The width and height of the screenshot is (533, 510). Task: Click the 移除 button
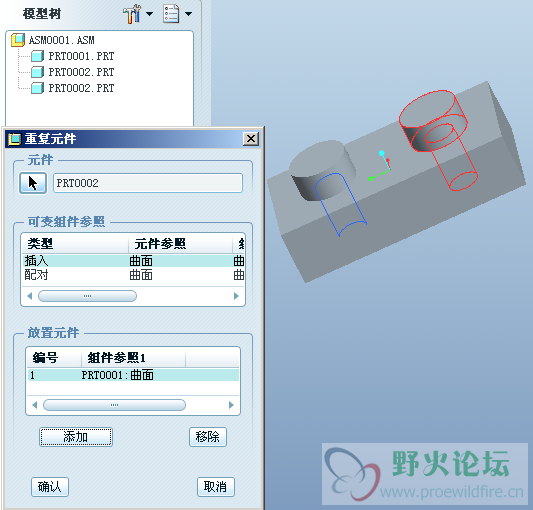(208, 437)
